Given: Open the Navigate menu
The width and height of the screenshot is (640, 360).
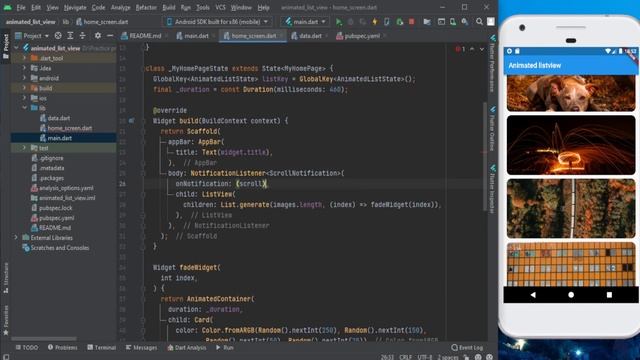Looking at the screenshot, I should (x=75, y=7).
